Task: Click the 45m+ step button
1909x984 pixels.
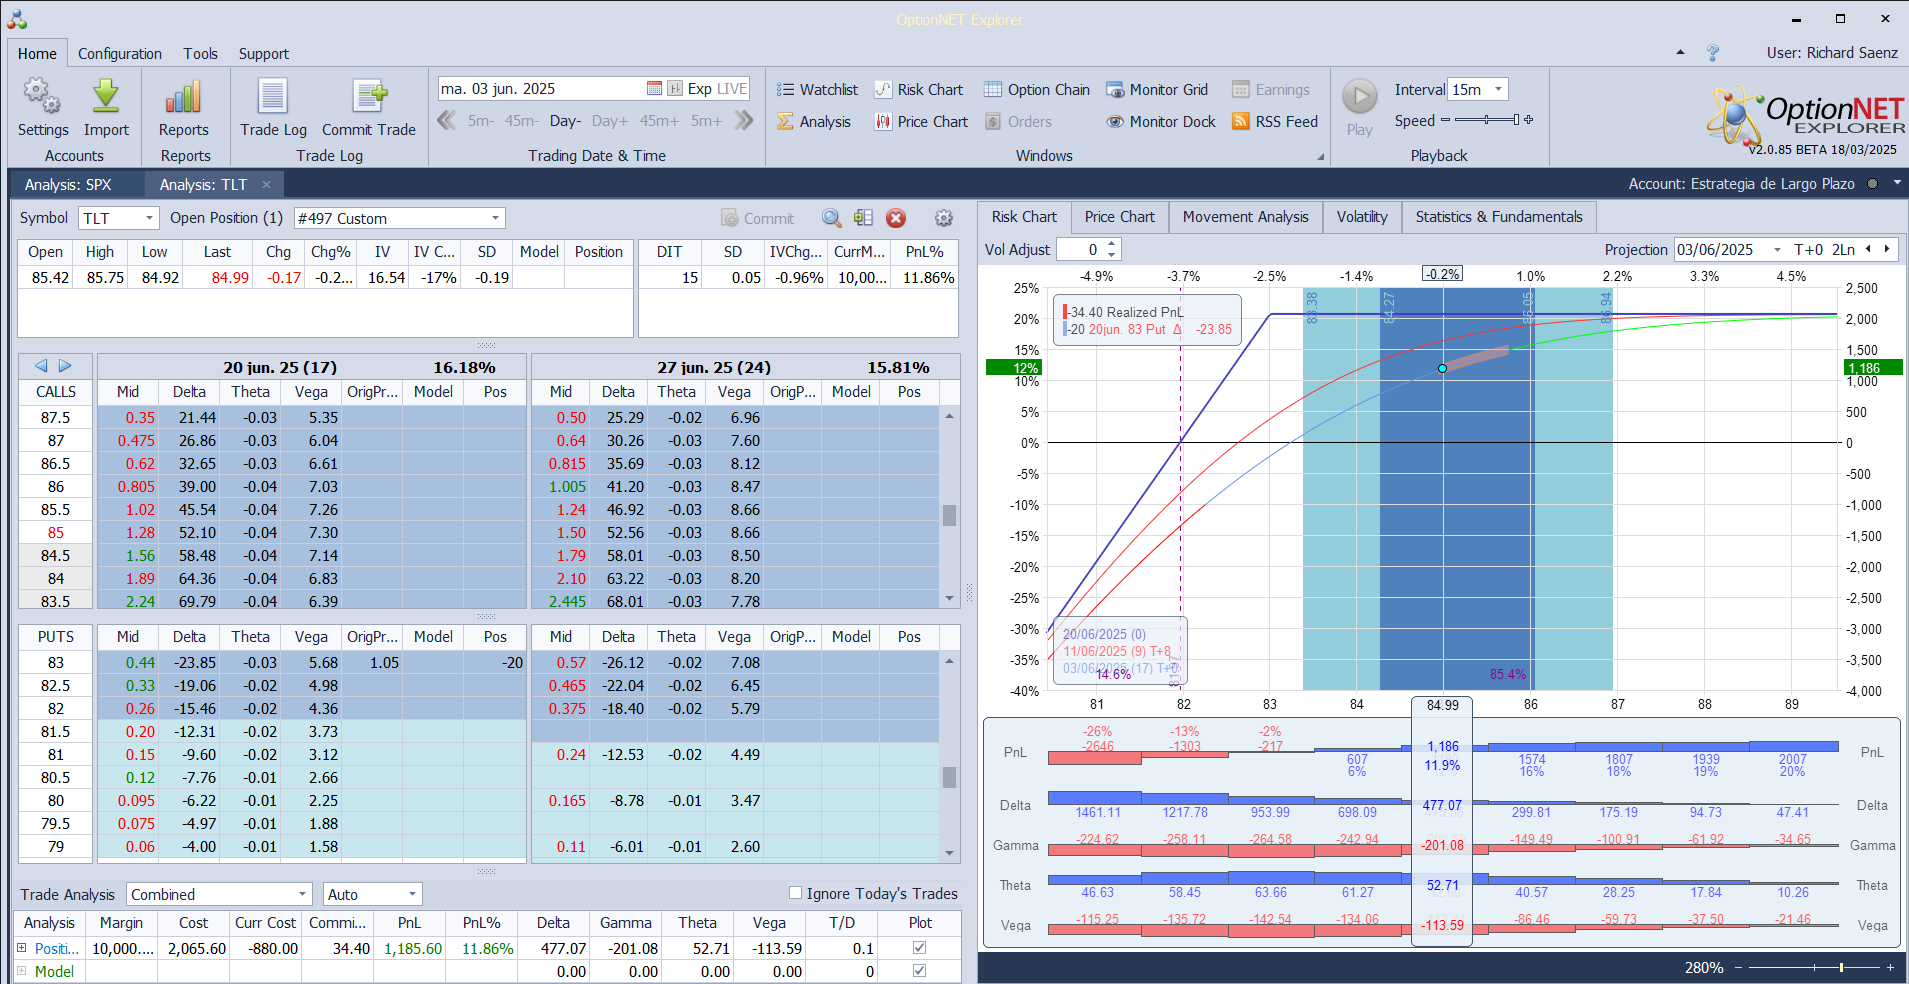Action: click(x=659, y=120)
